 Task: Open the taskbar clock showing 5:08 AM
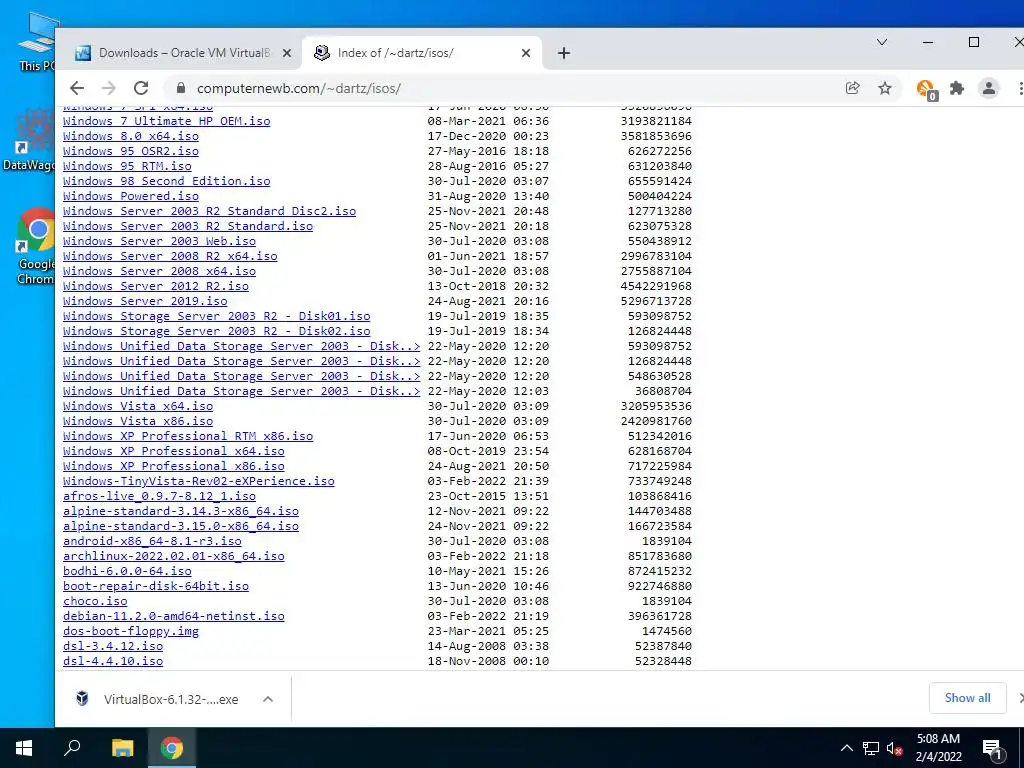point(938,748)
